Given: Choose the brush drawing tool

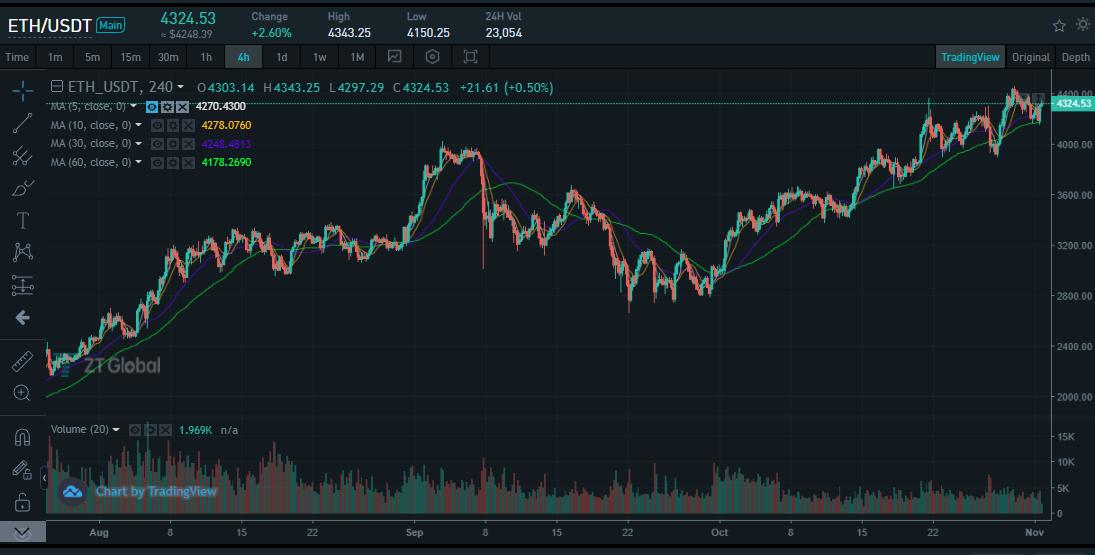Looking at the screenshot, I should coord(22,188).
